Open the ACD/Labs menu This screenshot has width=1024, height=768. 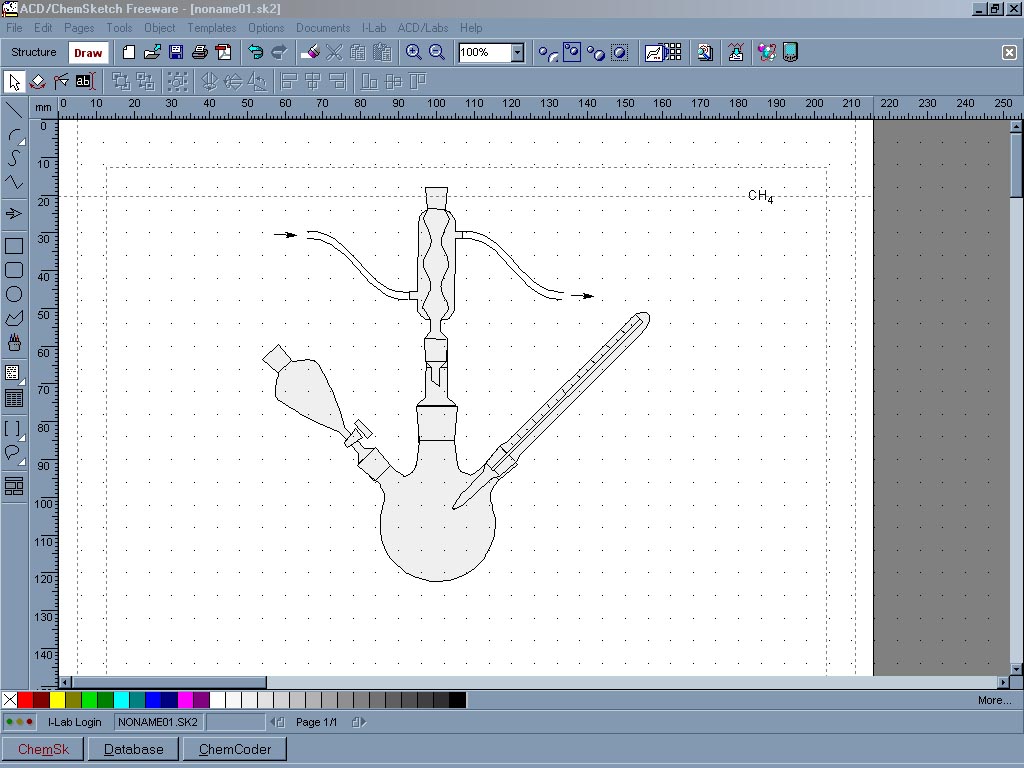[423, 27]
